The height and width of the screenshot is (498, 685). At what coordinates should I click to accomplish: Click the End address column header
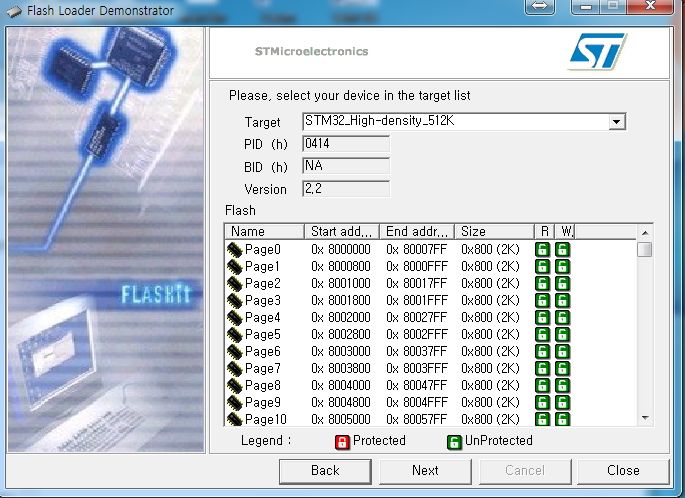(417, 232)
